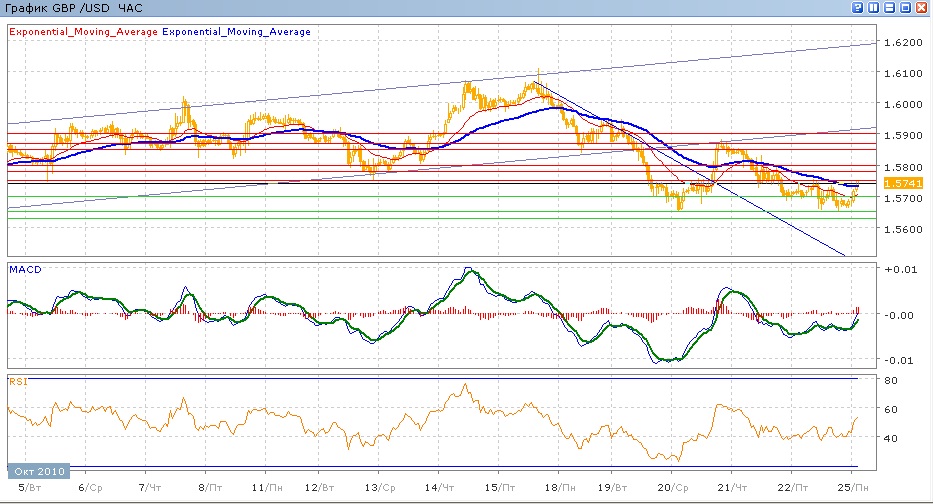933x504 pixels.
Task: Select the 25/Пн date on time axis
Action: coord(850,486)
